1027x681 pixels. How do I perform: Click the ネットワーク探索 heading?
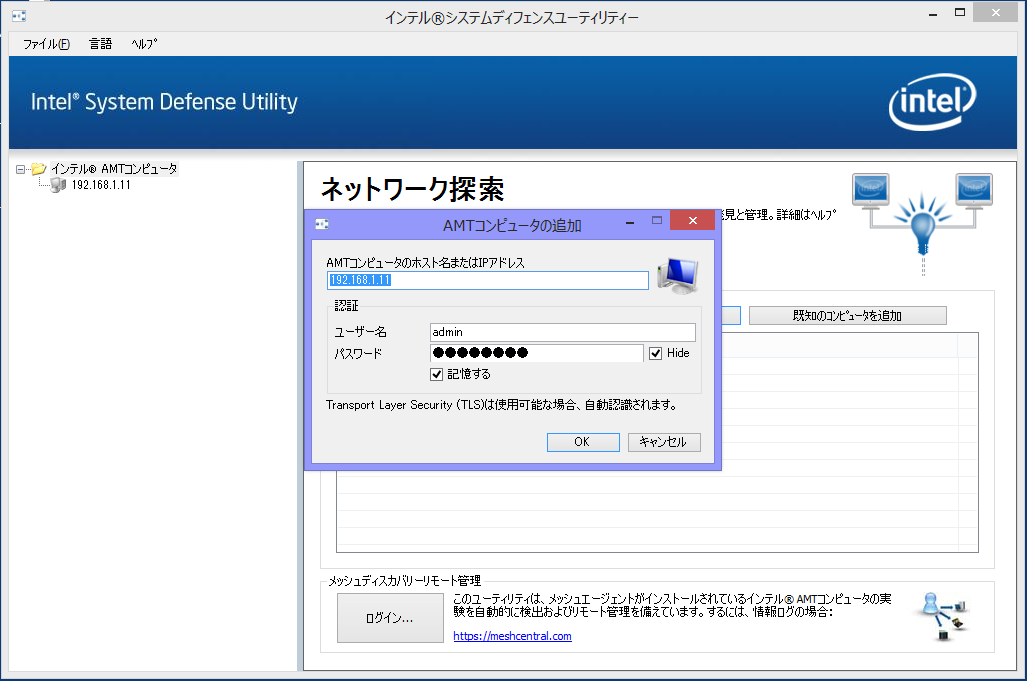click(413, 189)
